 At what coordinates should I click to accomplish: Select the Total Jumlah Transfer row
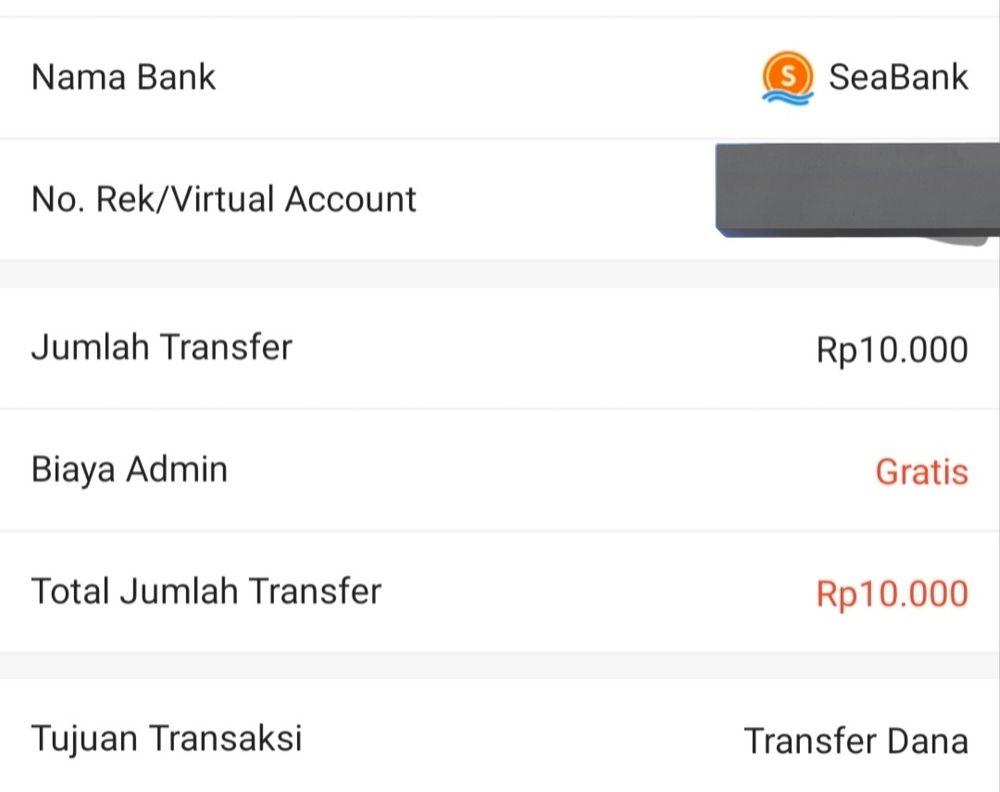500,592
